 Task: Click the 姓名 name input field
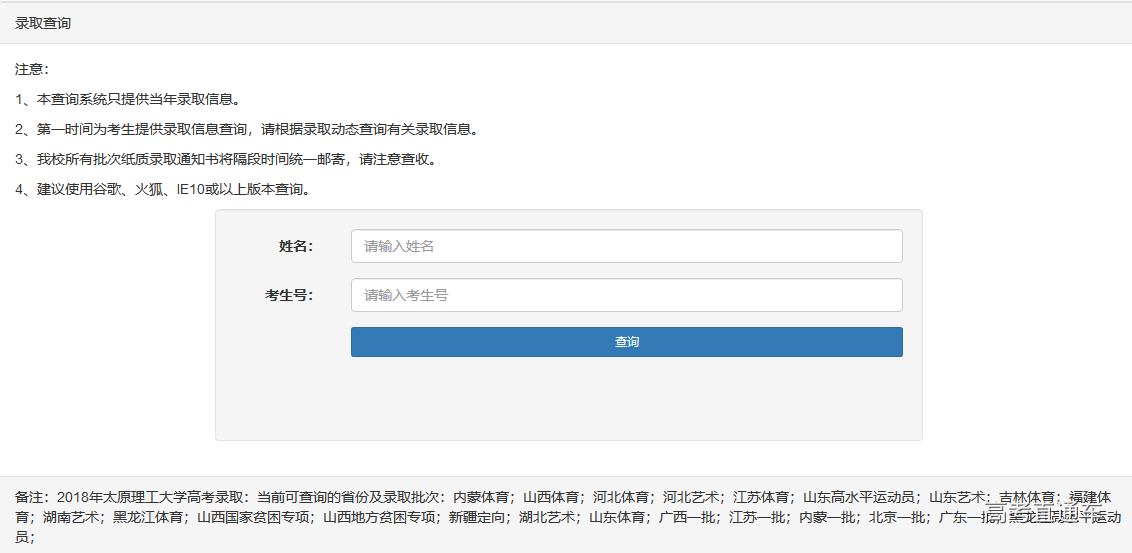pyautogui.click(x=626, y=246)
